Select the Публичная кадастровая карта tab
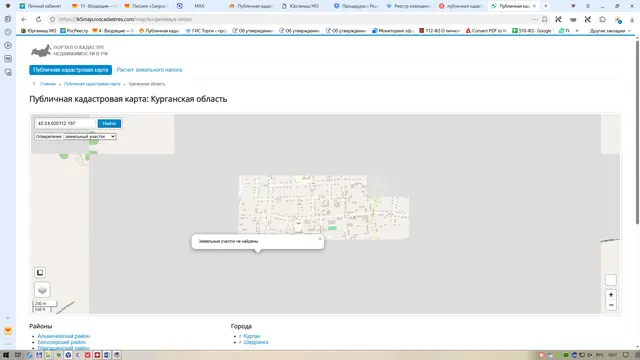The width and height of the screenshot is (640, 360). [70, 70]
